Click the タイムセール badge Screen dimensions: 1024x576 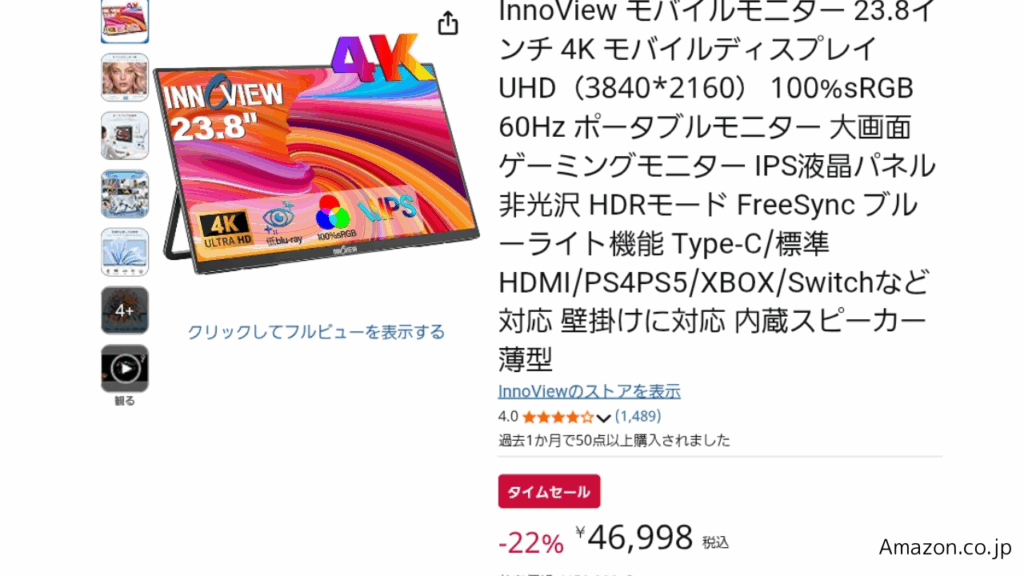[x=549, y=491]
